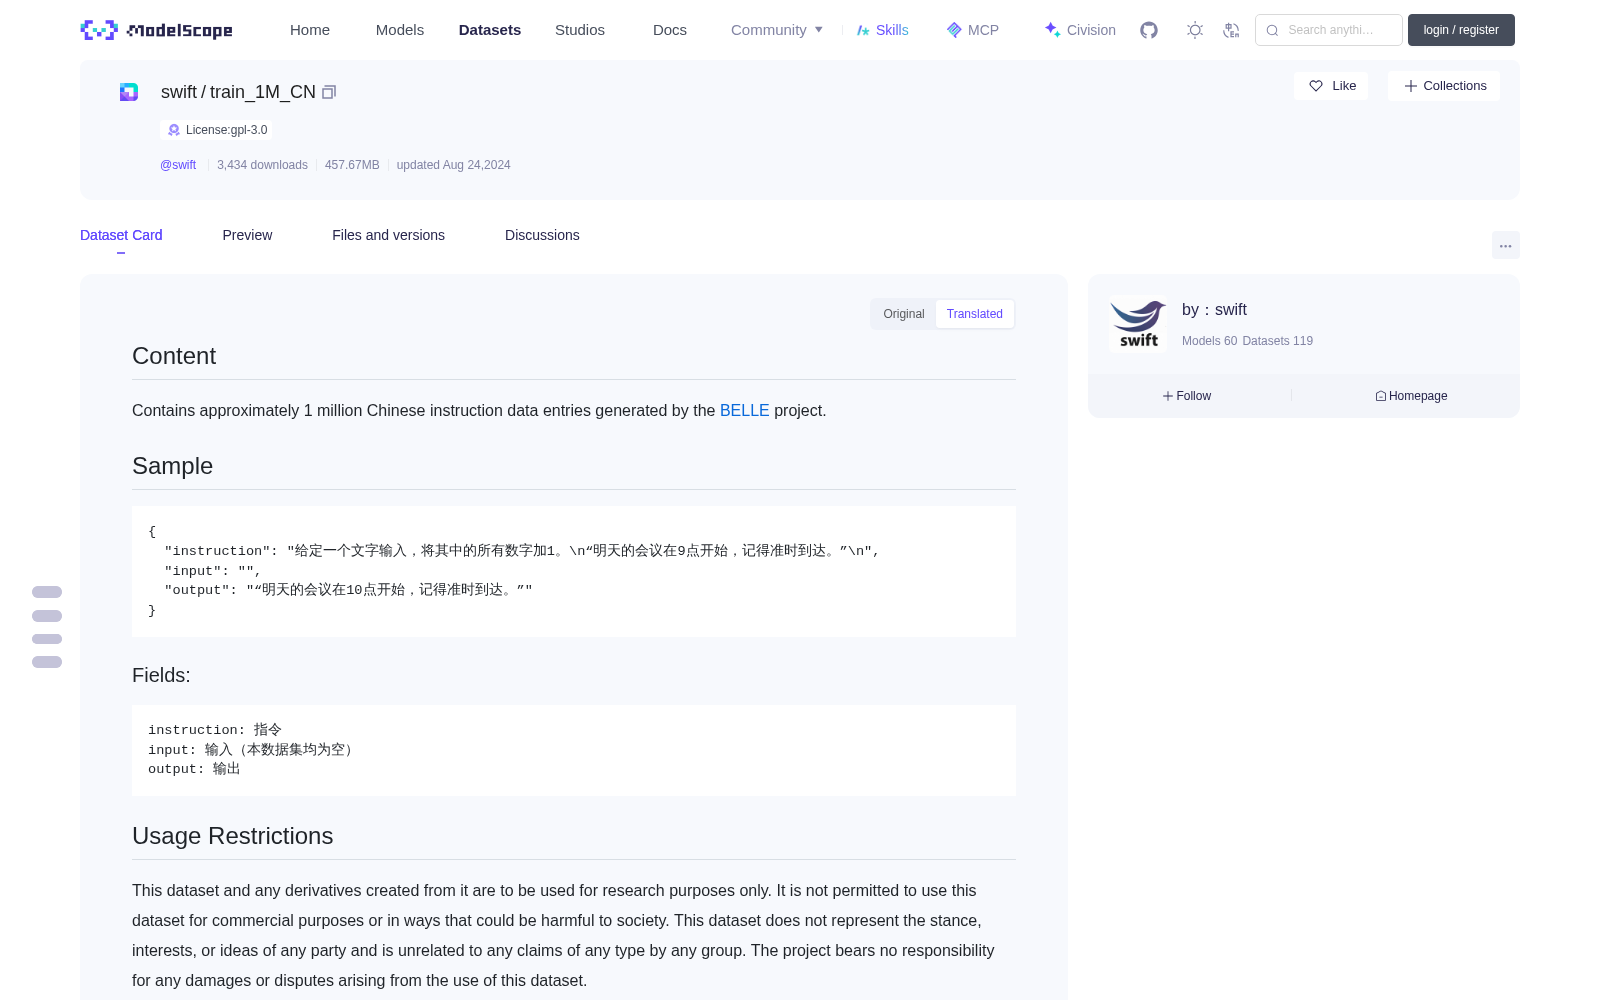Viewport: 1600px width, 1000px height.
Task: Open the BELLE project link
Action: coord(745,411)
